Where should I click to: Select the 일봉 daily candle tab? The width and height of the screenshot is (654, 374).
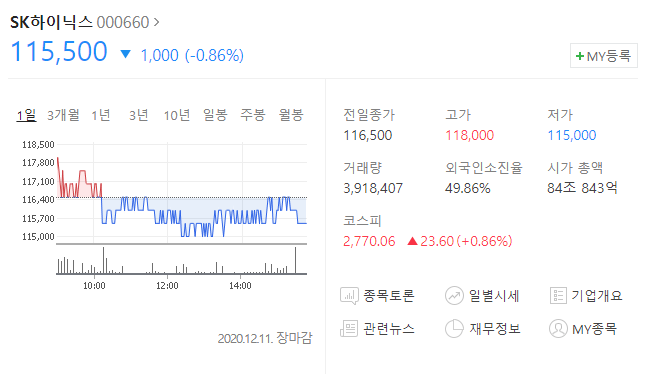pos(215,115)
